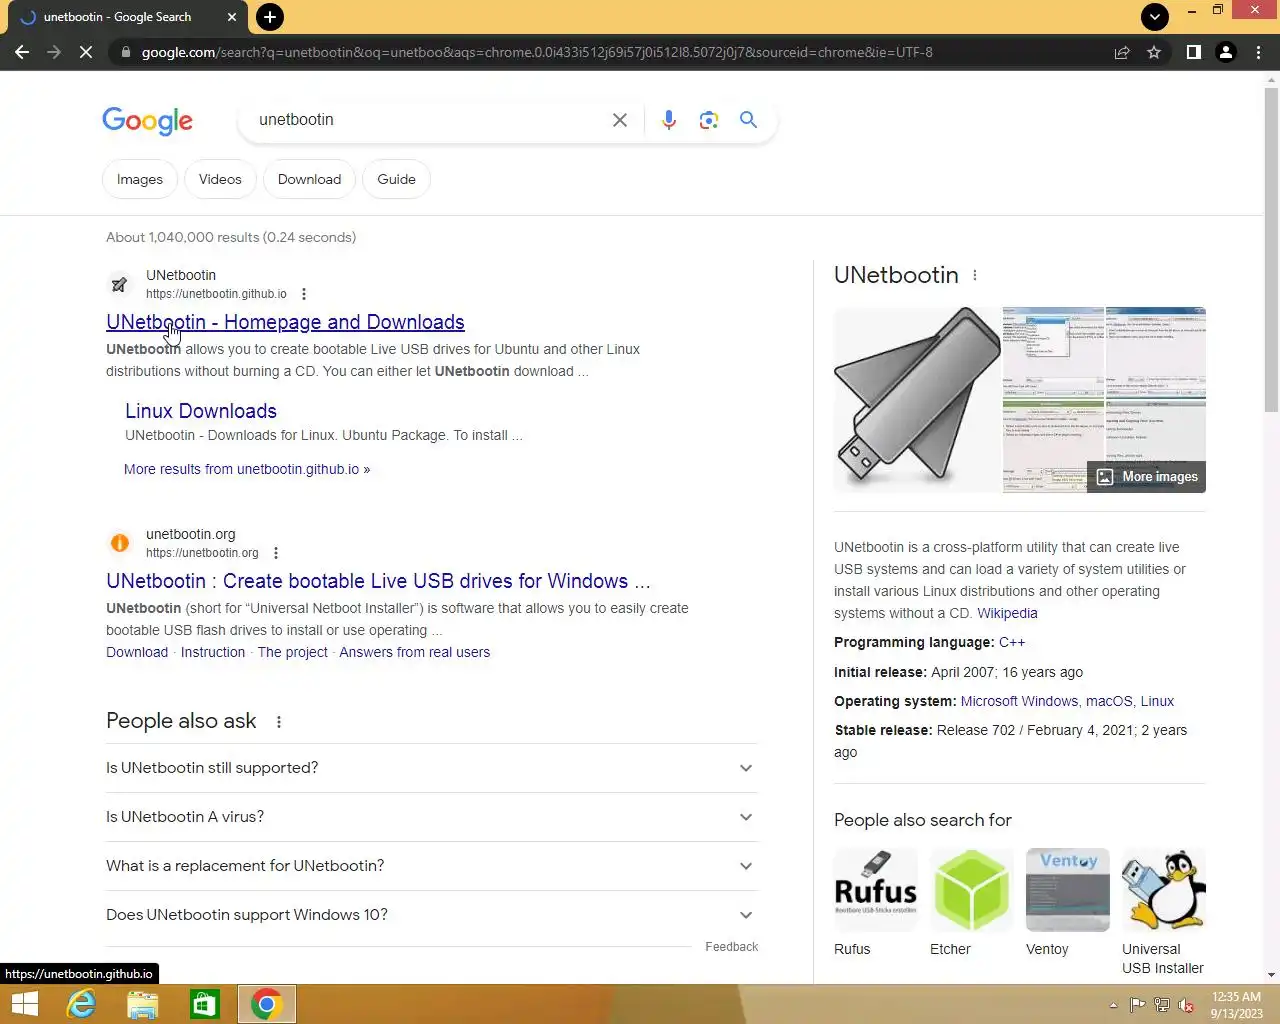The width and height of the screenshot is (1280, 1024).
Task: Expand Does UNetbootin support Windows 10?
Action: 432,915
